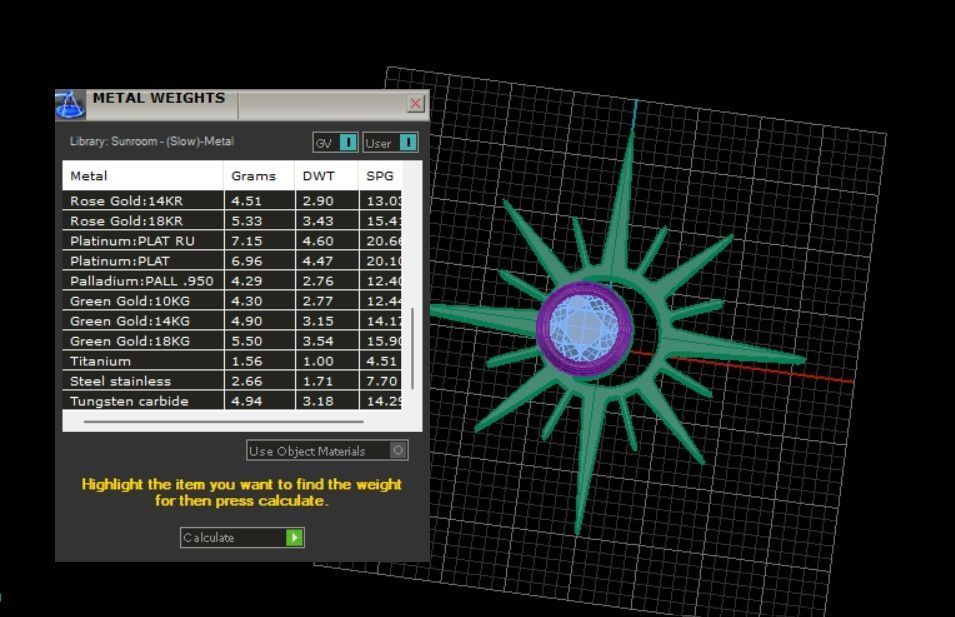Click the DWT column header

coord(326,176)
